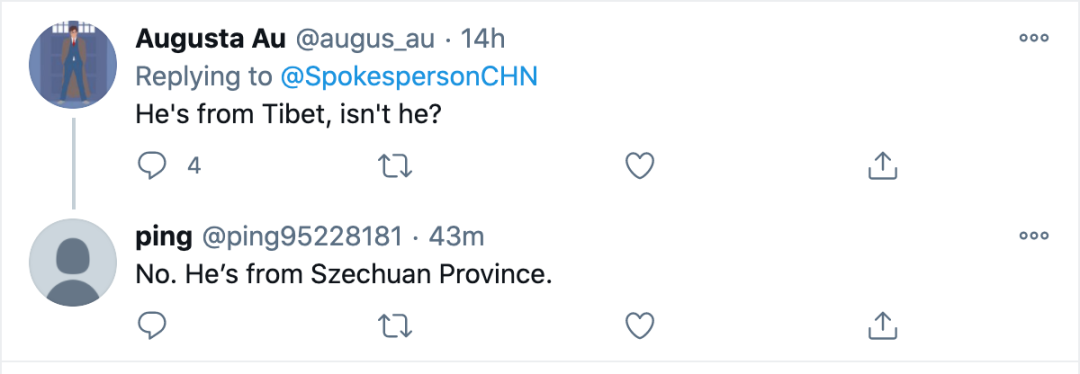
Task: Click the @ping95228181 handle
Action: [x=301, y=237]
